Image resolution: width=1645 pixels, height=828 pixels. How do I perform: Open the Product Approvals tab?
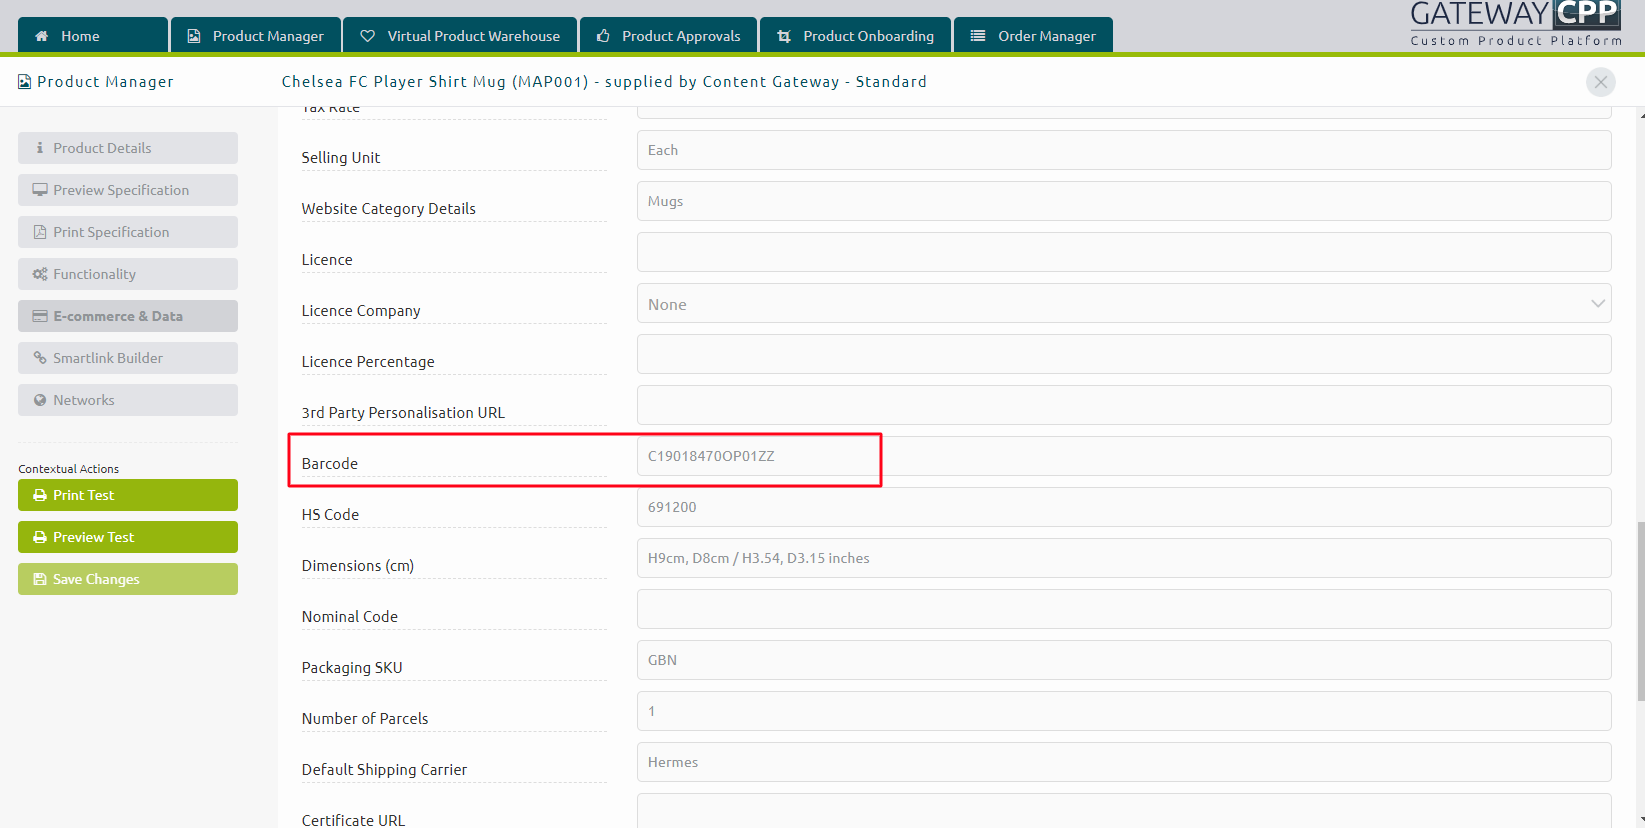(668, 35)
